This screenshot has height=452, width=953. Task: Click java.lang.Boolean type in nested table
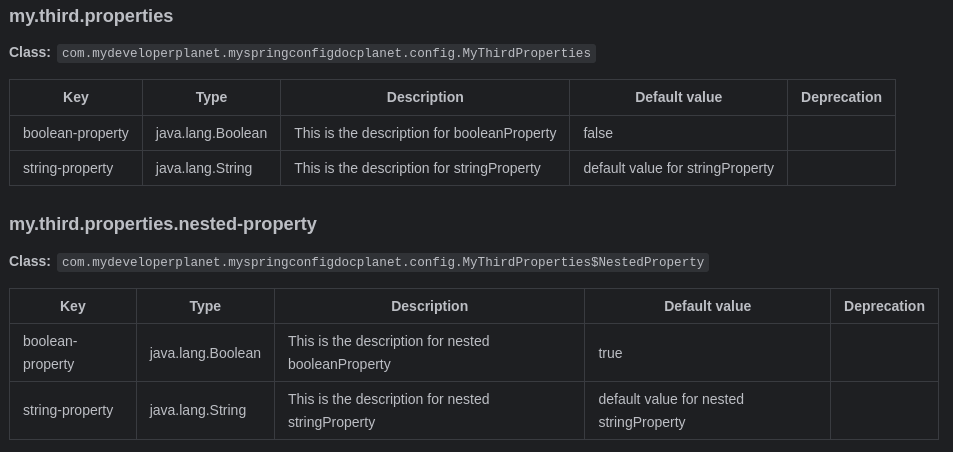[205, 353]
